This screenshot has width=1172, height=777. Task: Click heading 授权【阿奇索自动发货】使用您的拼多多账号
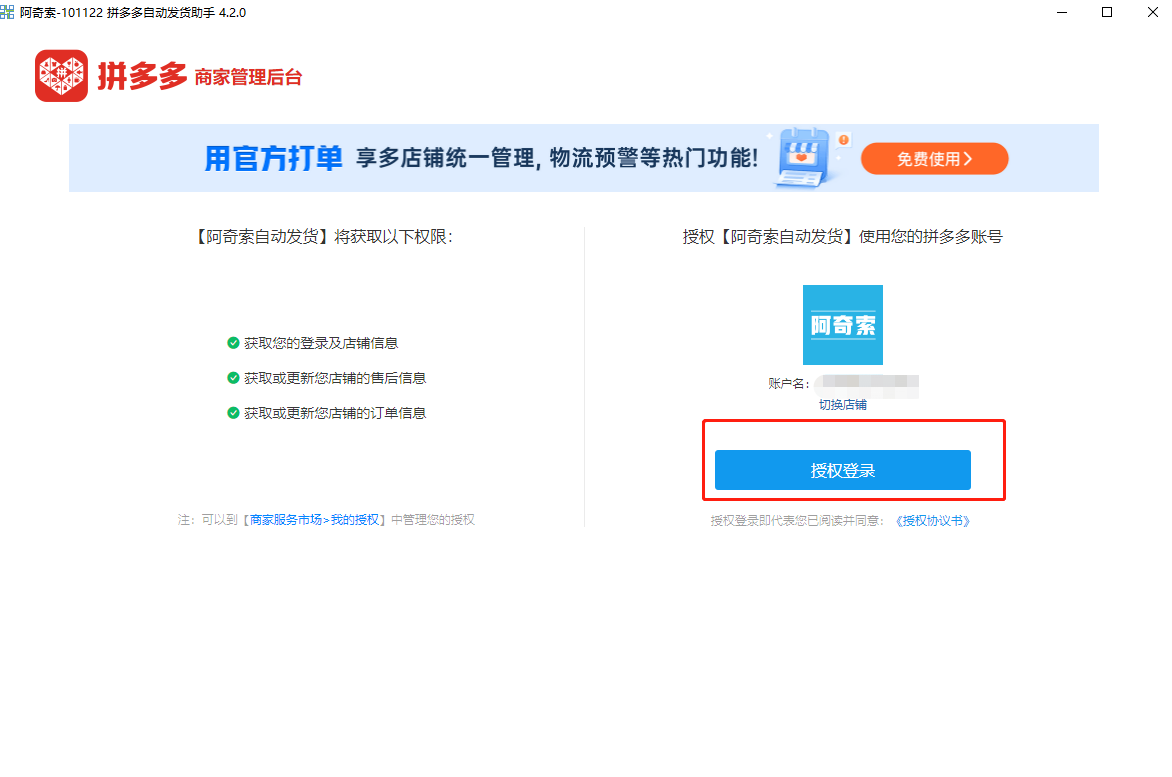coord(842,237)
